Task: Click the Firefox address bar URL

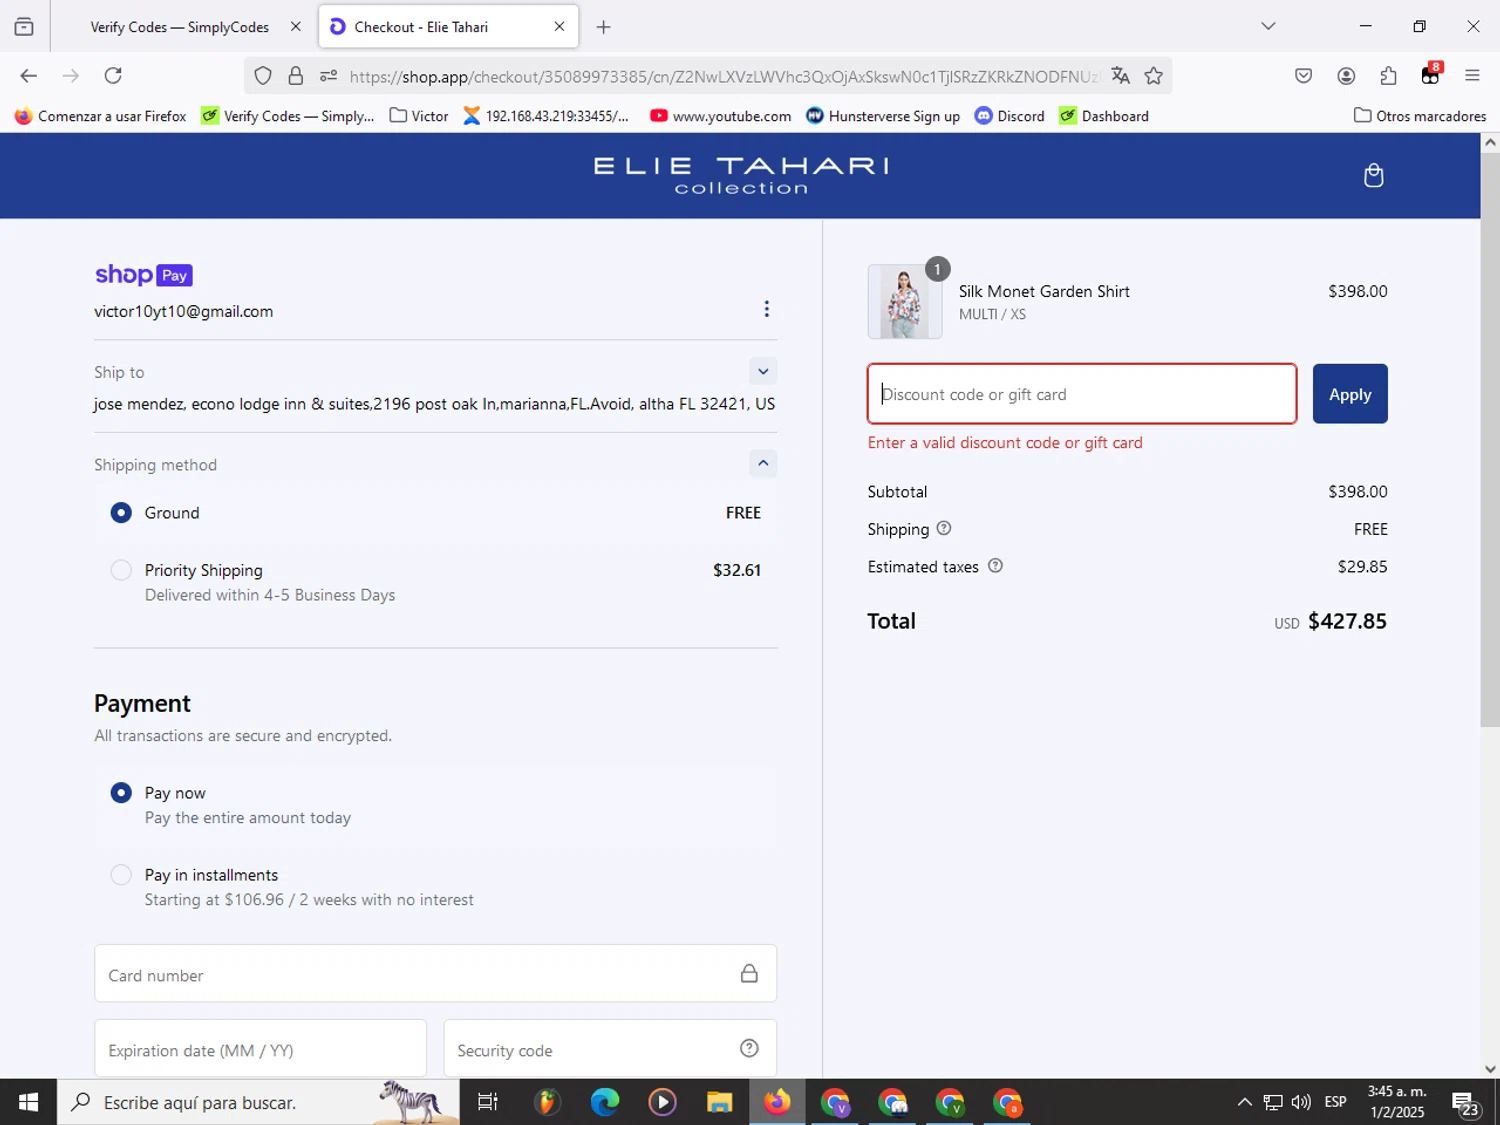Action: click(723, 76)
